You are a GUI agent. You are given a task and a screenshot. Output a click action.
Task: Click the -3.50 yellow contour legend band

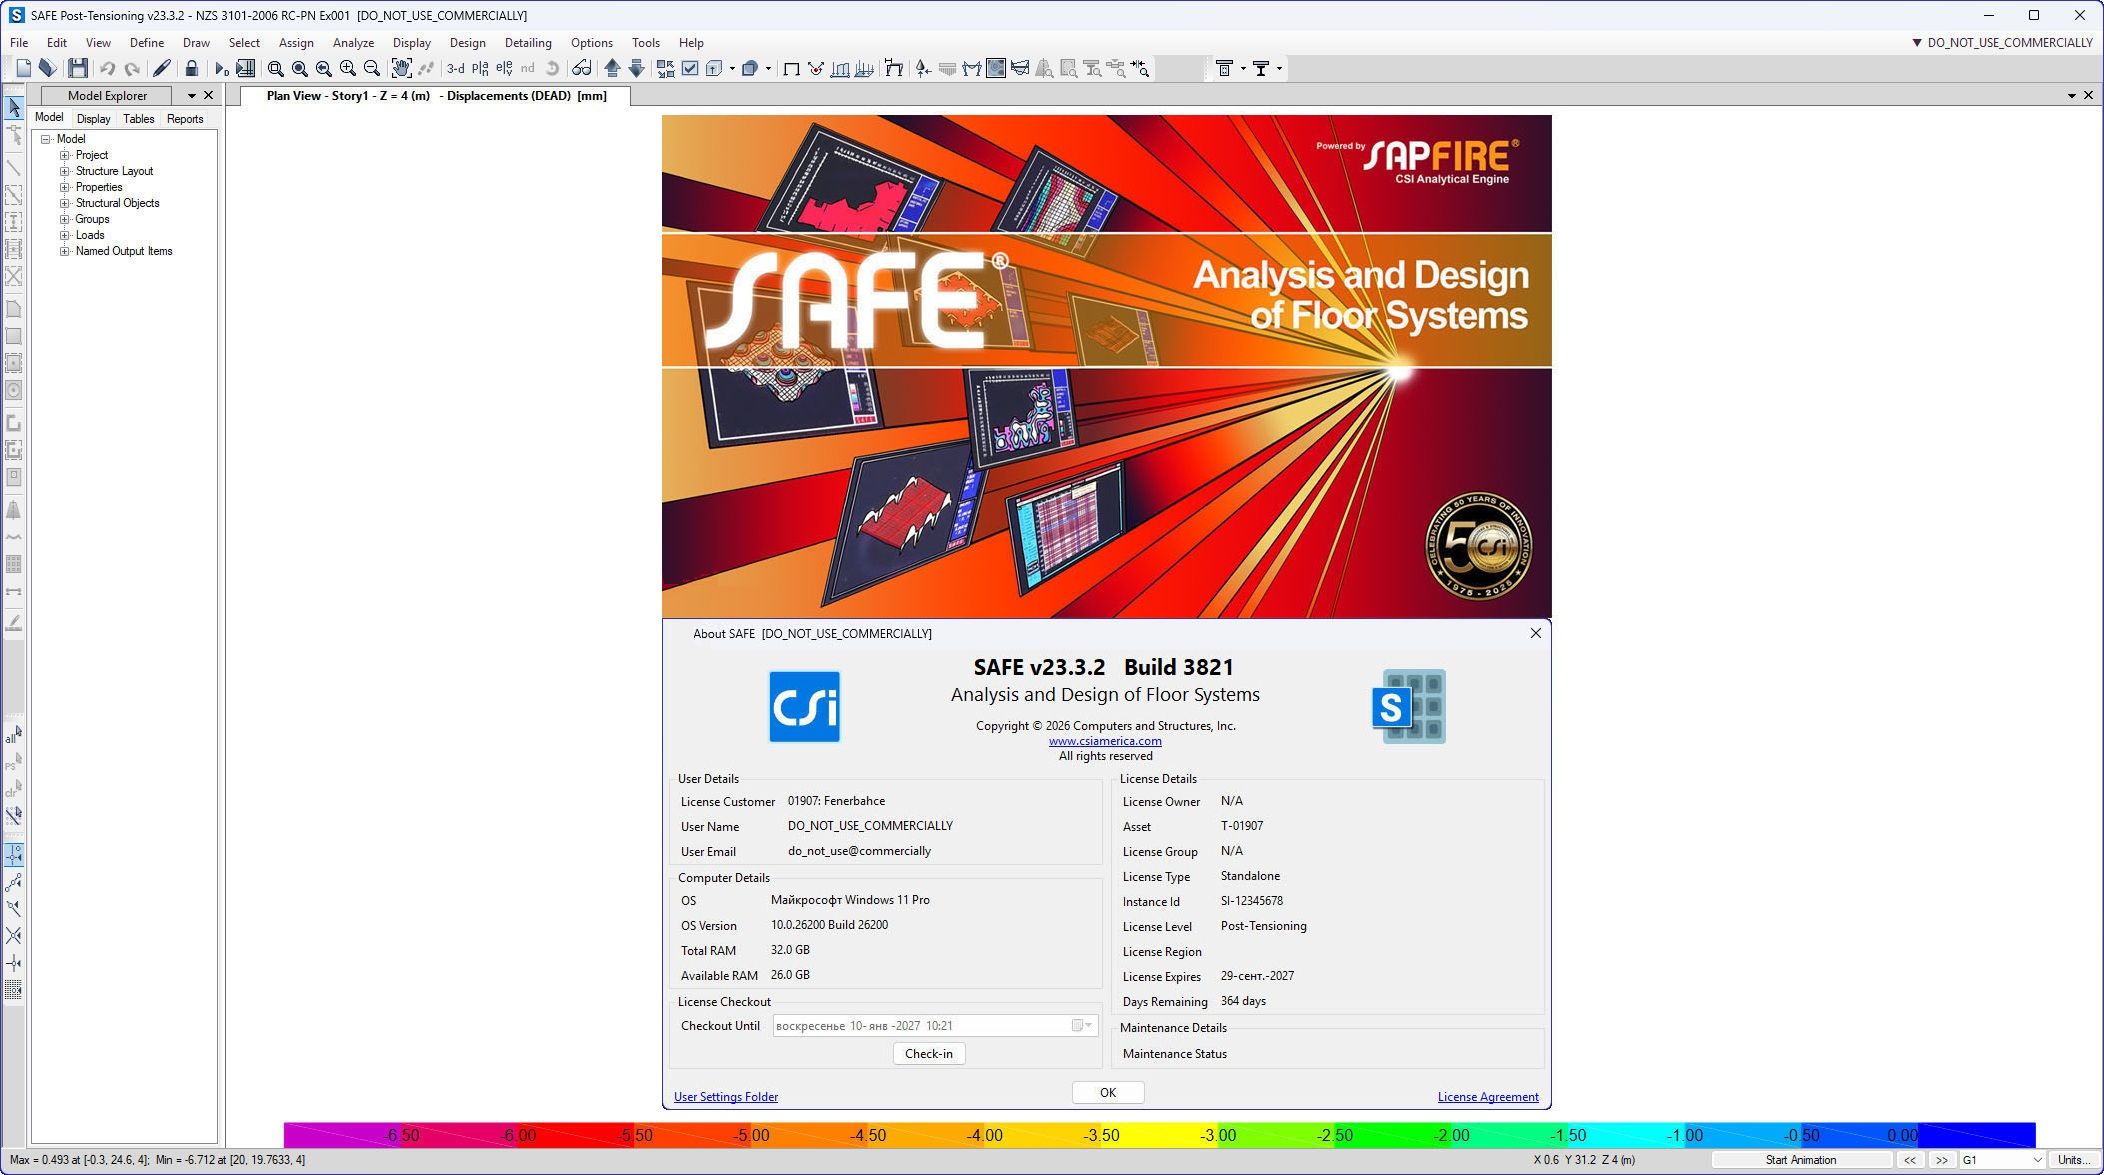1042,1135
